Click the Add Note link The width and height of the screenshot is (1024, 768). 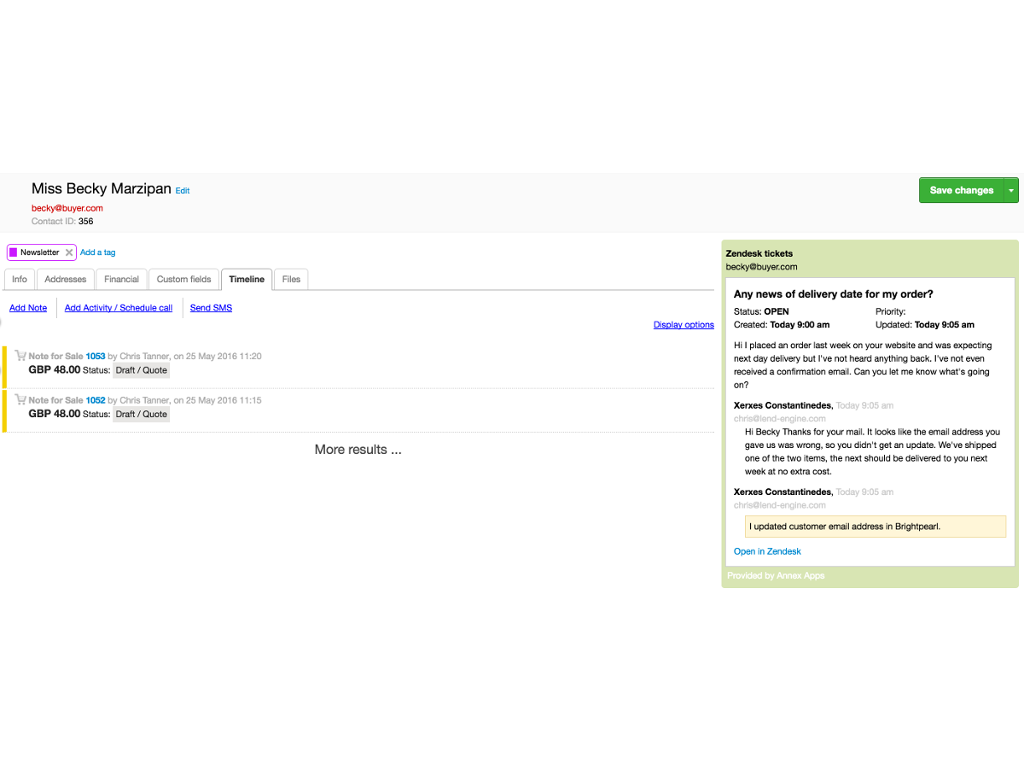coord(28,308)
